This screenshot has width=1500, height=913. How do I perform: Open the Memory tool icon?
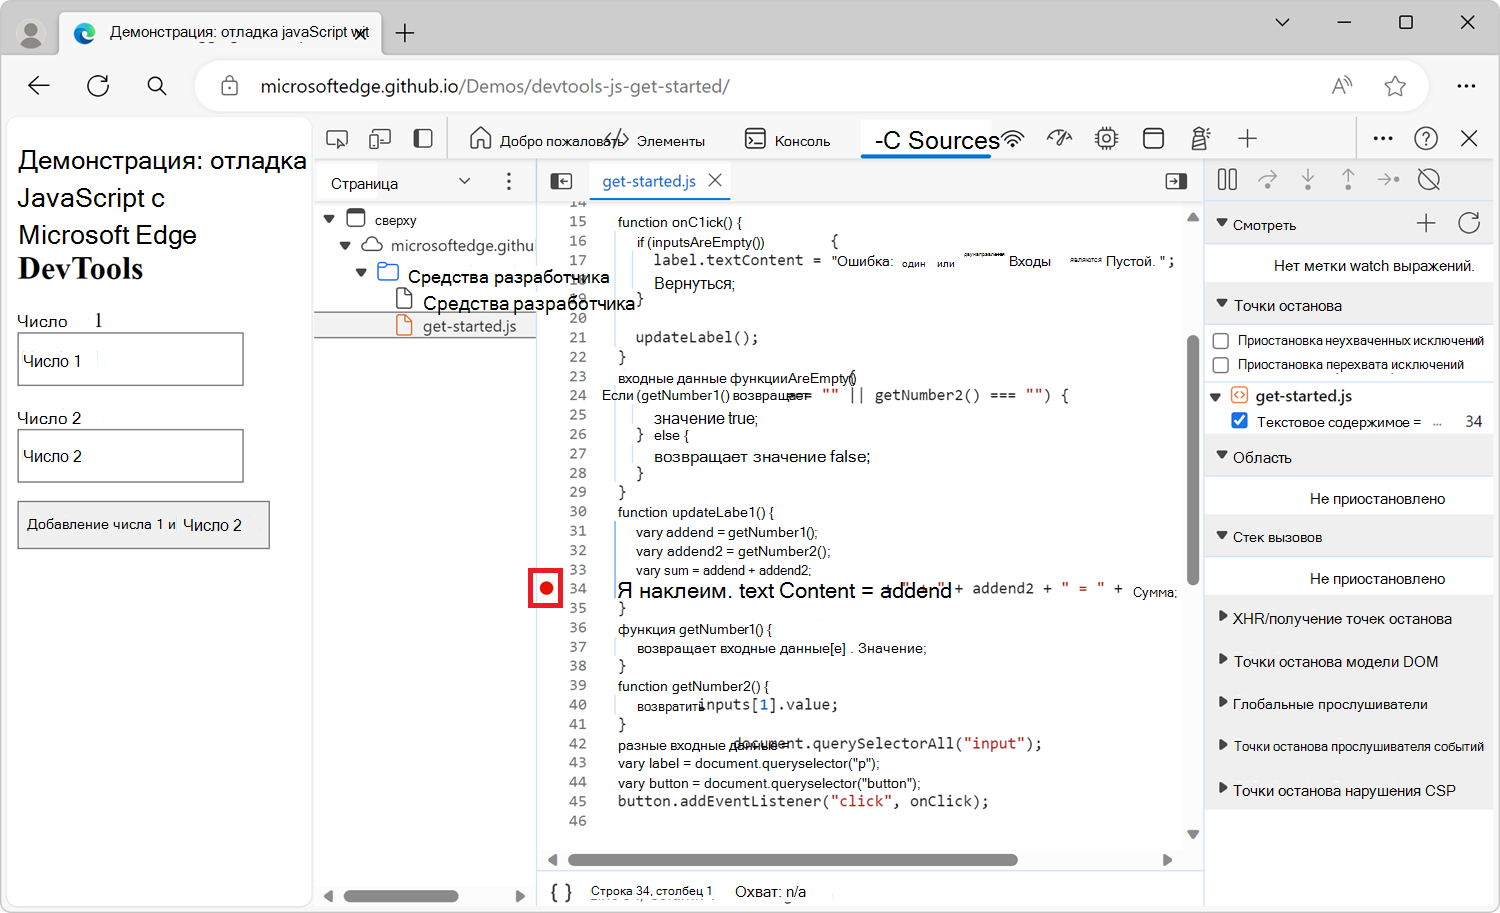(1106, 139)
